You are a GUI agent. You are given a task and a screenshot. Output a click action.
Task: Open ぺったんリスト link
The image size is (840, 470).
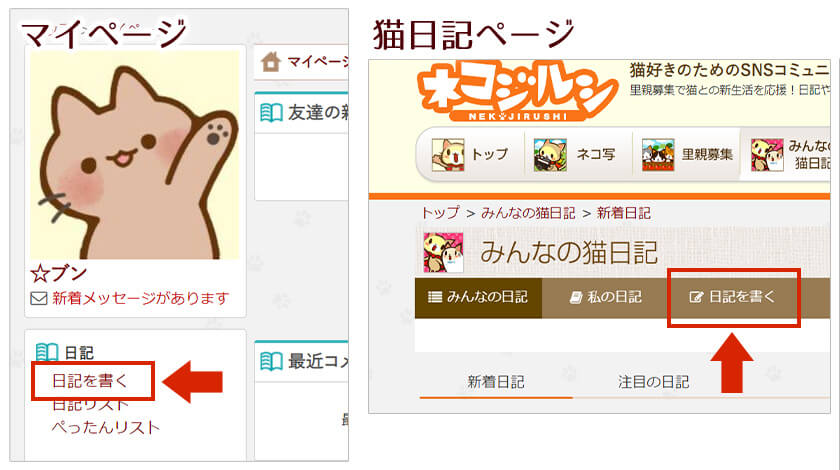pyautogui.click(x=106, y=427)
